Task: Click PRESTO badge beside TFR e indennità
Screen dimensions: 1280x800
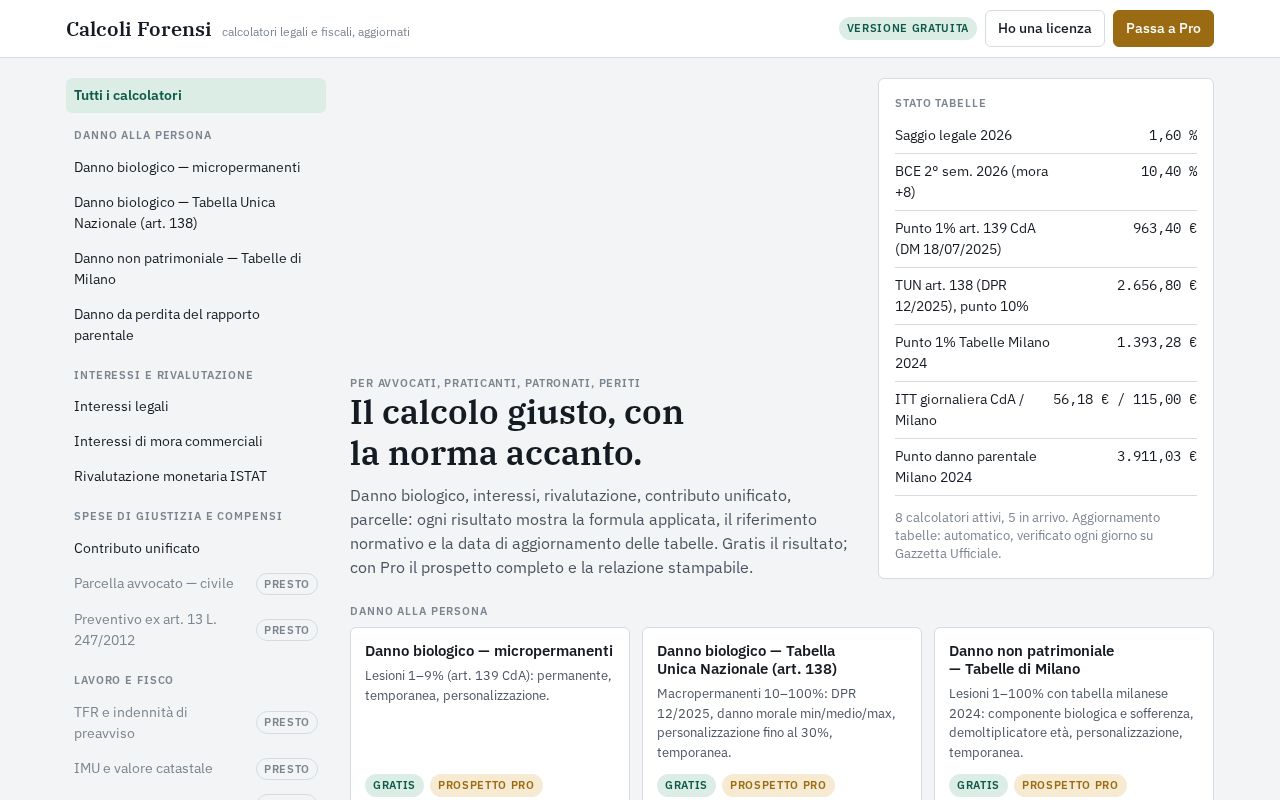Action: (287, 722)
